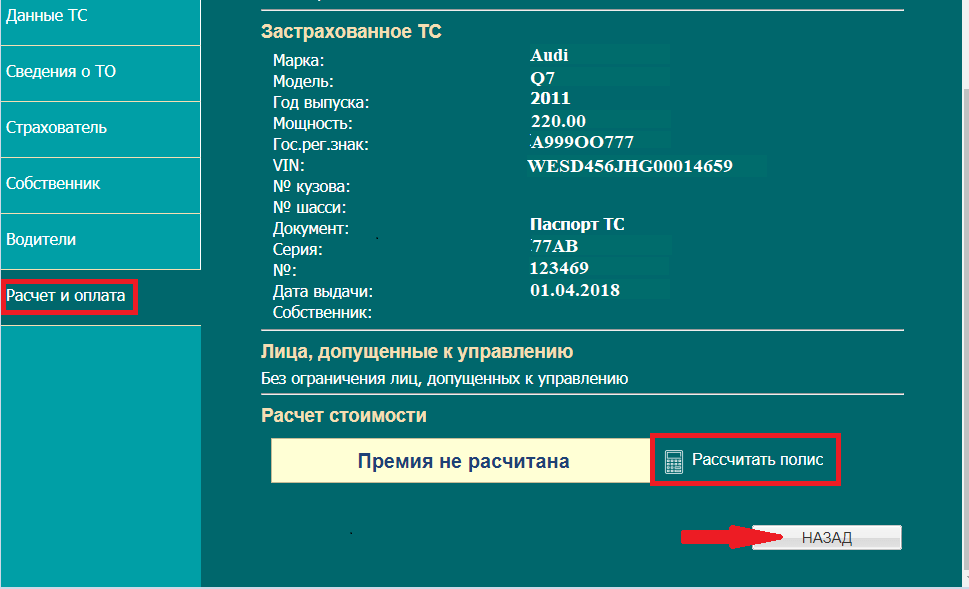Click the Без ограничения лиц text line
The height and width of the screenshot is (589, 969).
click(x=444, y=378)
